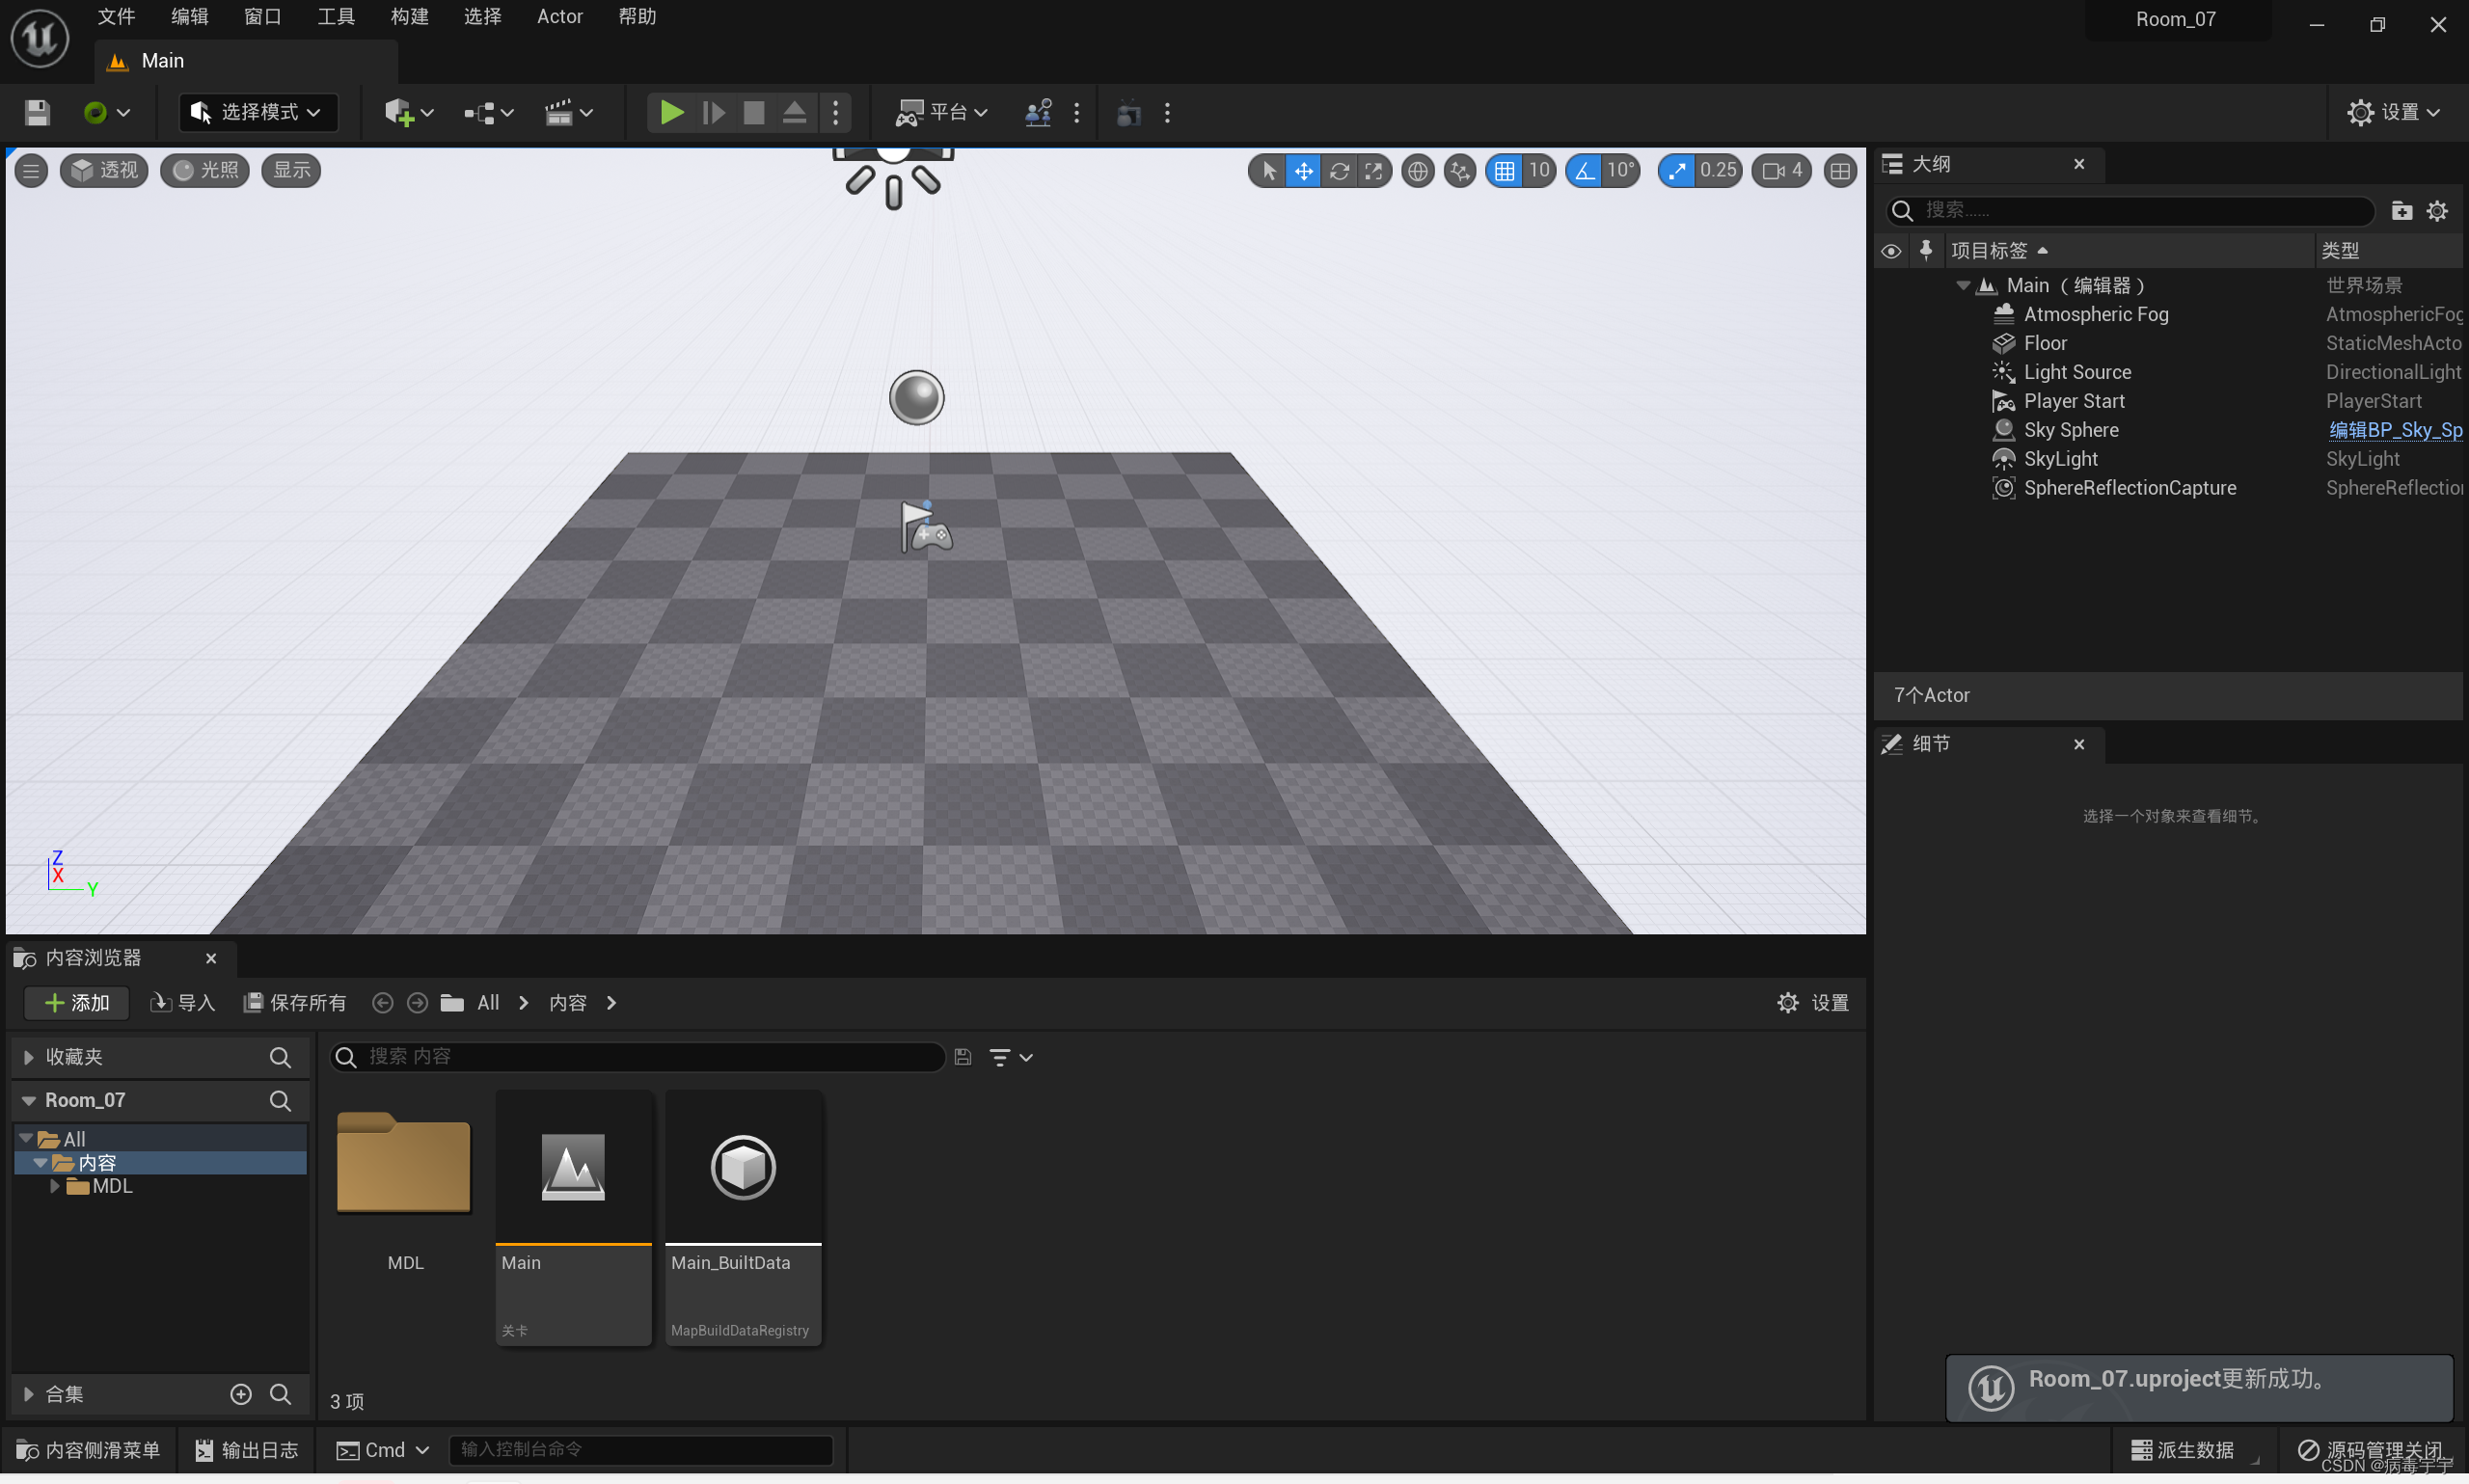Select the Main level asset thumbnail
This screenshot has height=1484, width=2469.
point(573,1167)
